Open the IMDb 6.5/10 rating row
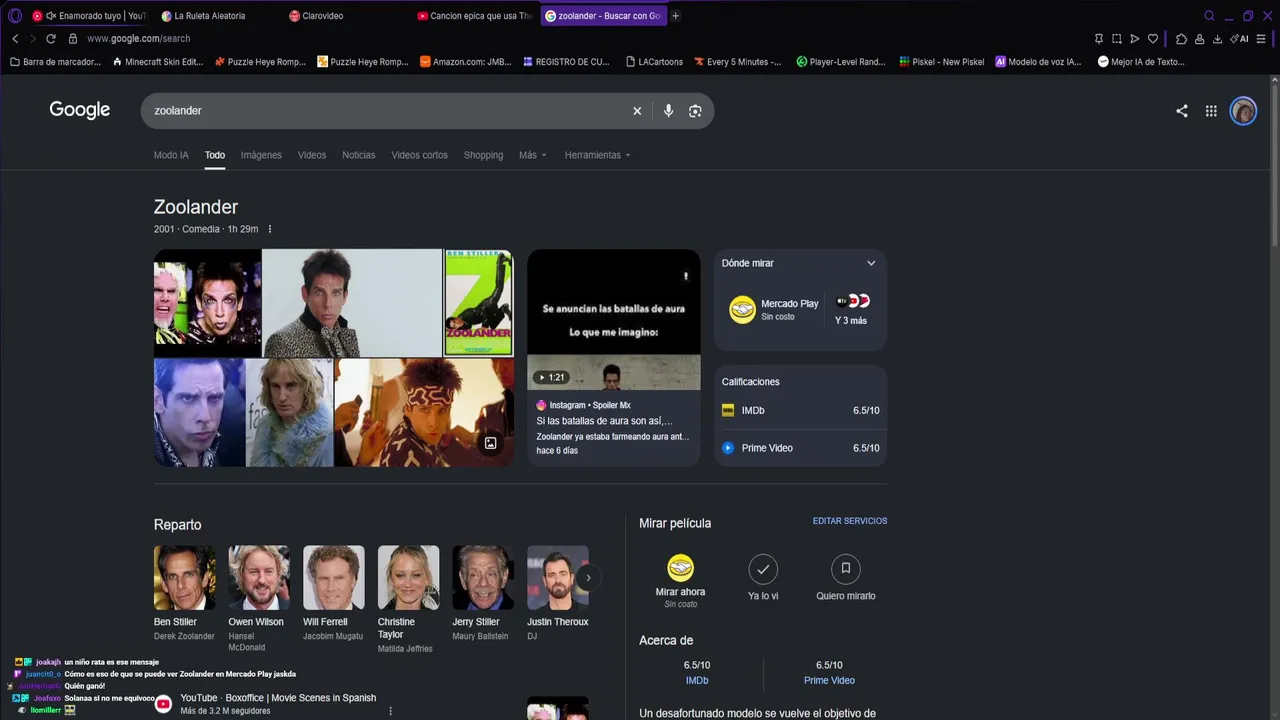The width and height of the screenshot is (1280, 720). 801,410
